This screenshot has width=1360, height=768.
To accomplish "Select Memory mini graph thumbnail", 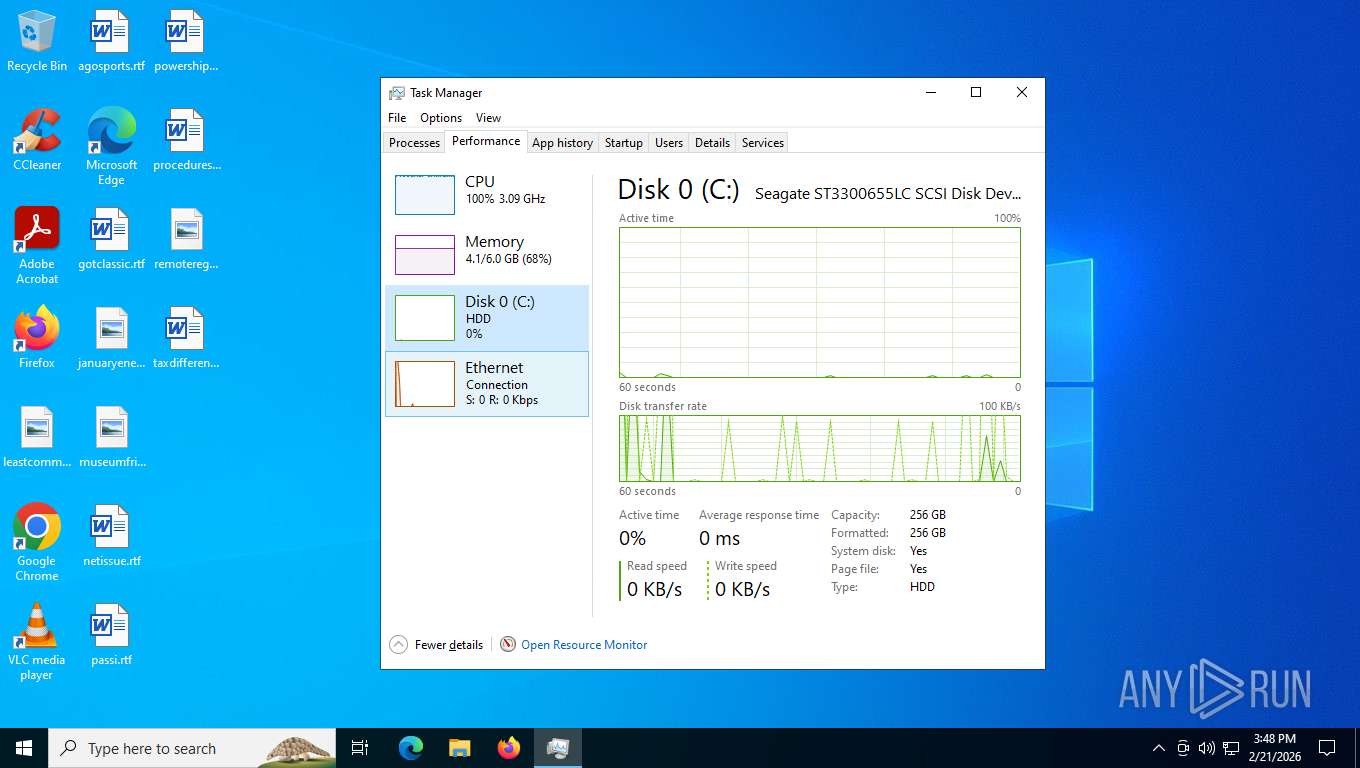I will coord(425,254).
